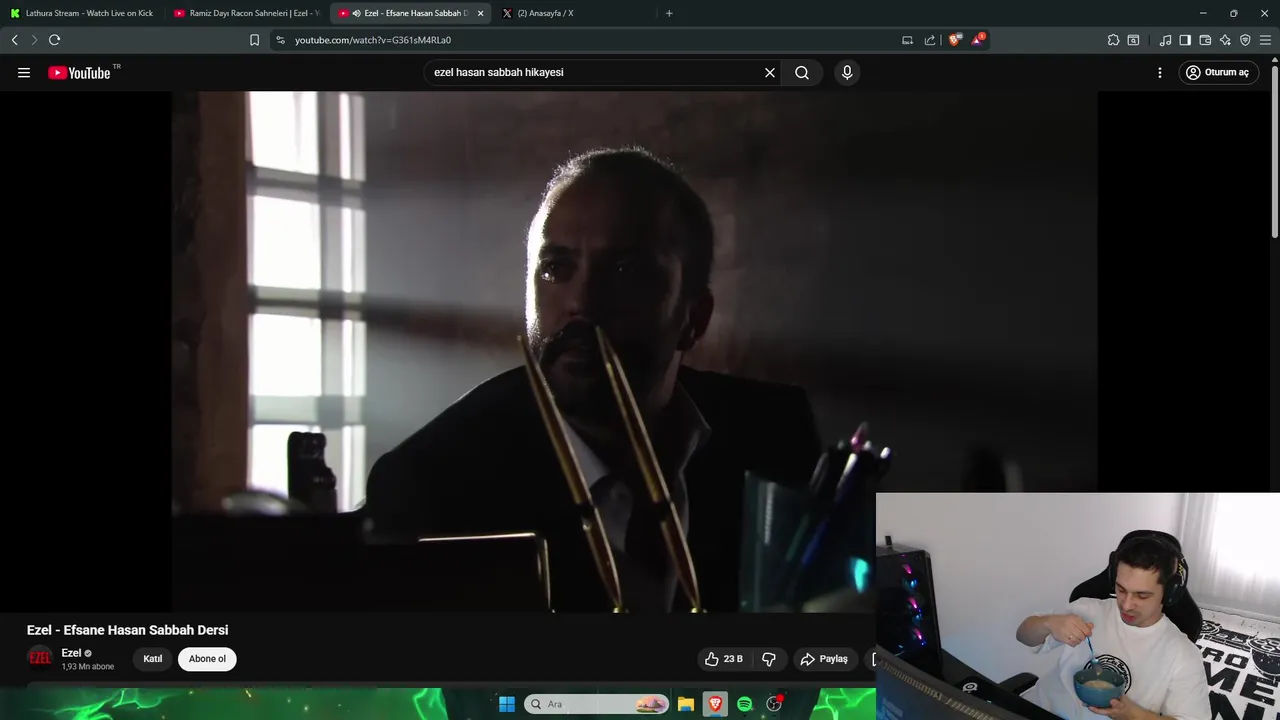Toggle the browser sidebar panel

[1185, 40]
